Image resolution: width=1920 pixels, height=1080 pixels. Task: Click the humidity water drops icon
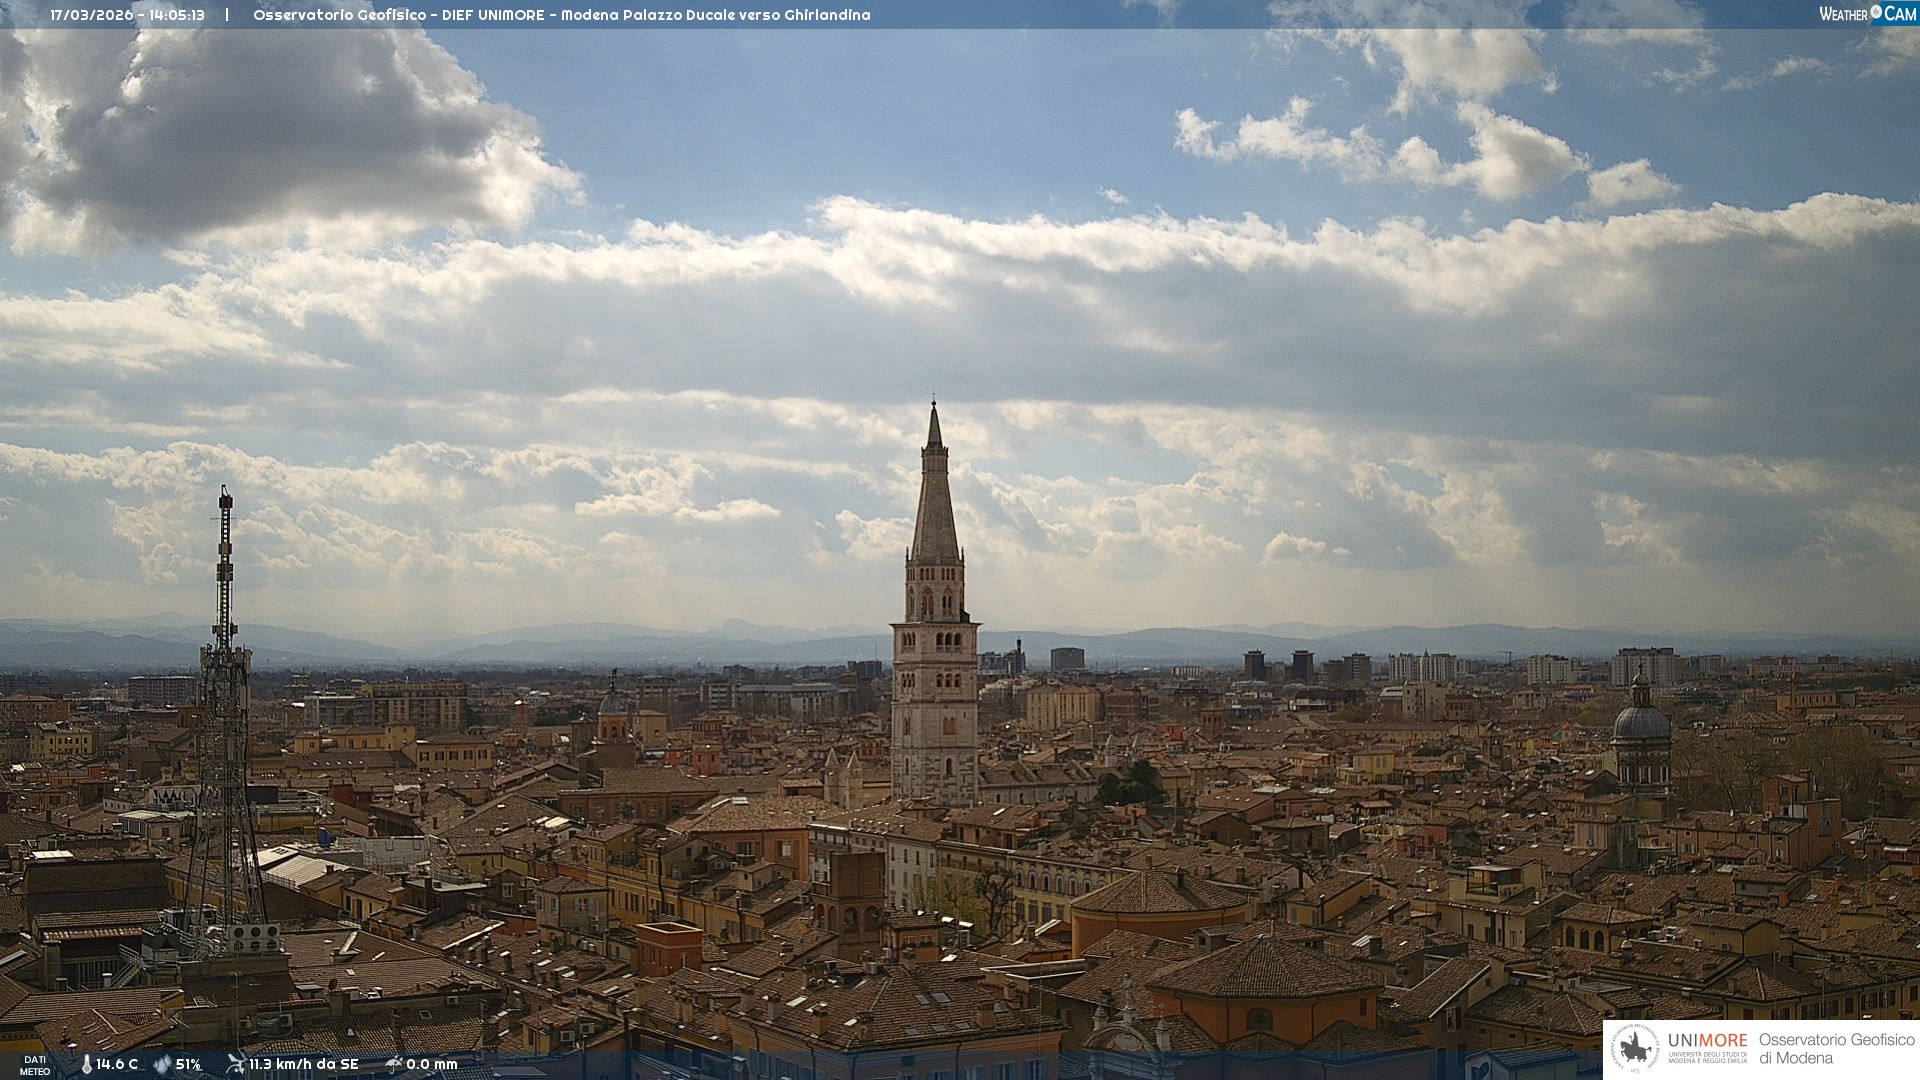click(x=162, y=1064)
